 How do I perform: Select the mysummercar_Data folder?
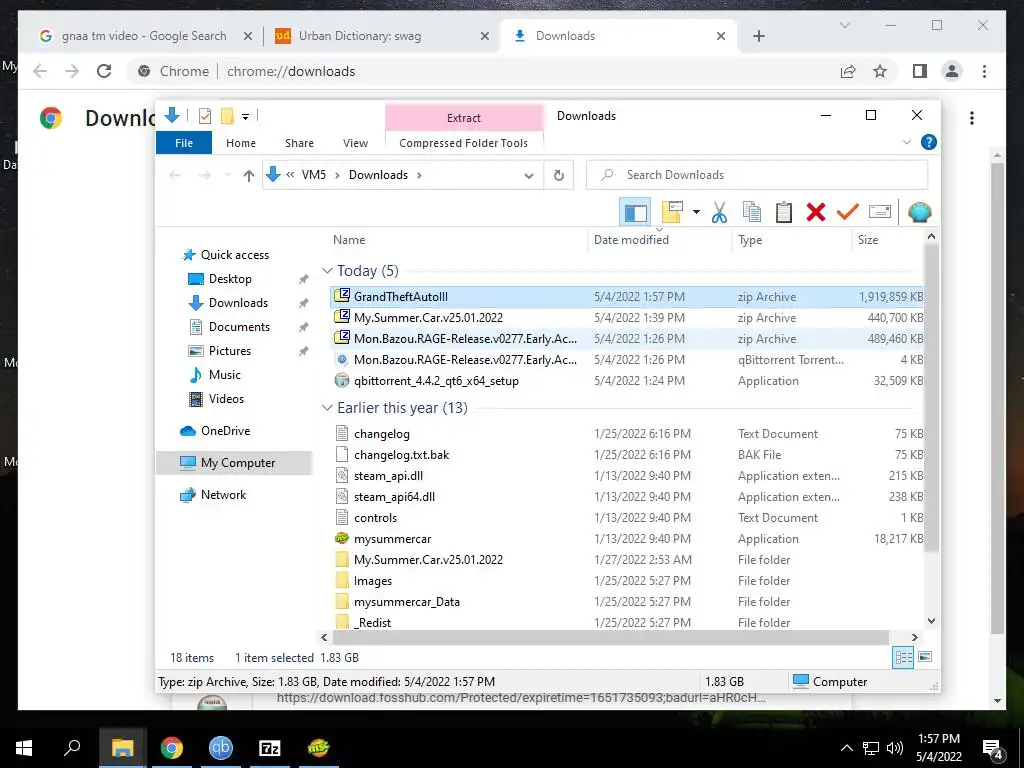pyautogui.click(x=627, y=602)
